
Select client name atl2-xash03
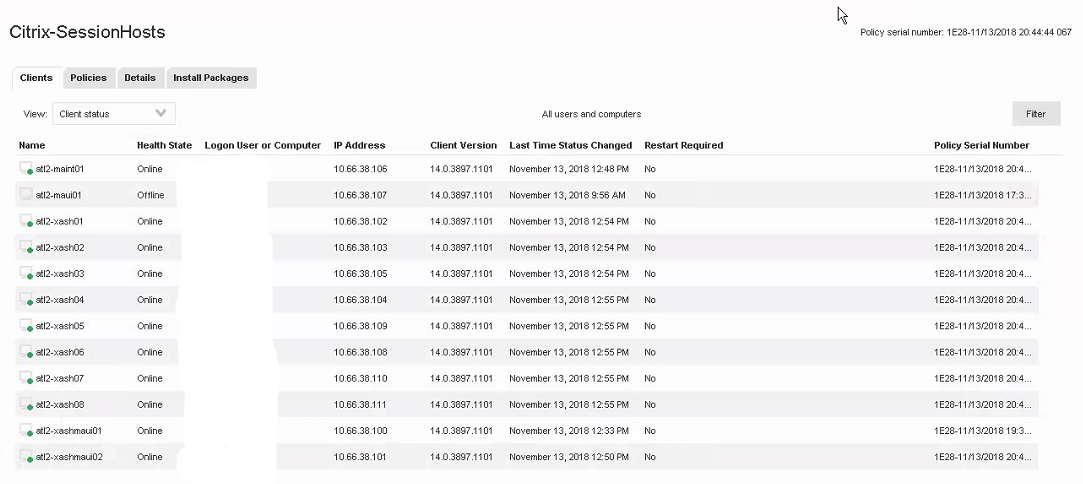click(60, 274)
